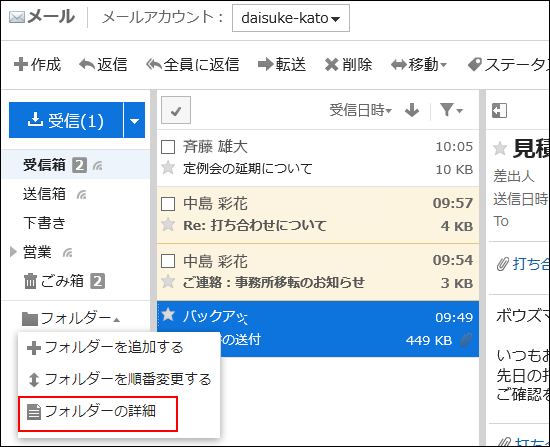This screenshot has width=550, height=447.
Task: Expand the 営業 folder triangle
Action: click(13, 252)
